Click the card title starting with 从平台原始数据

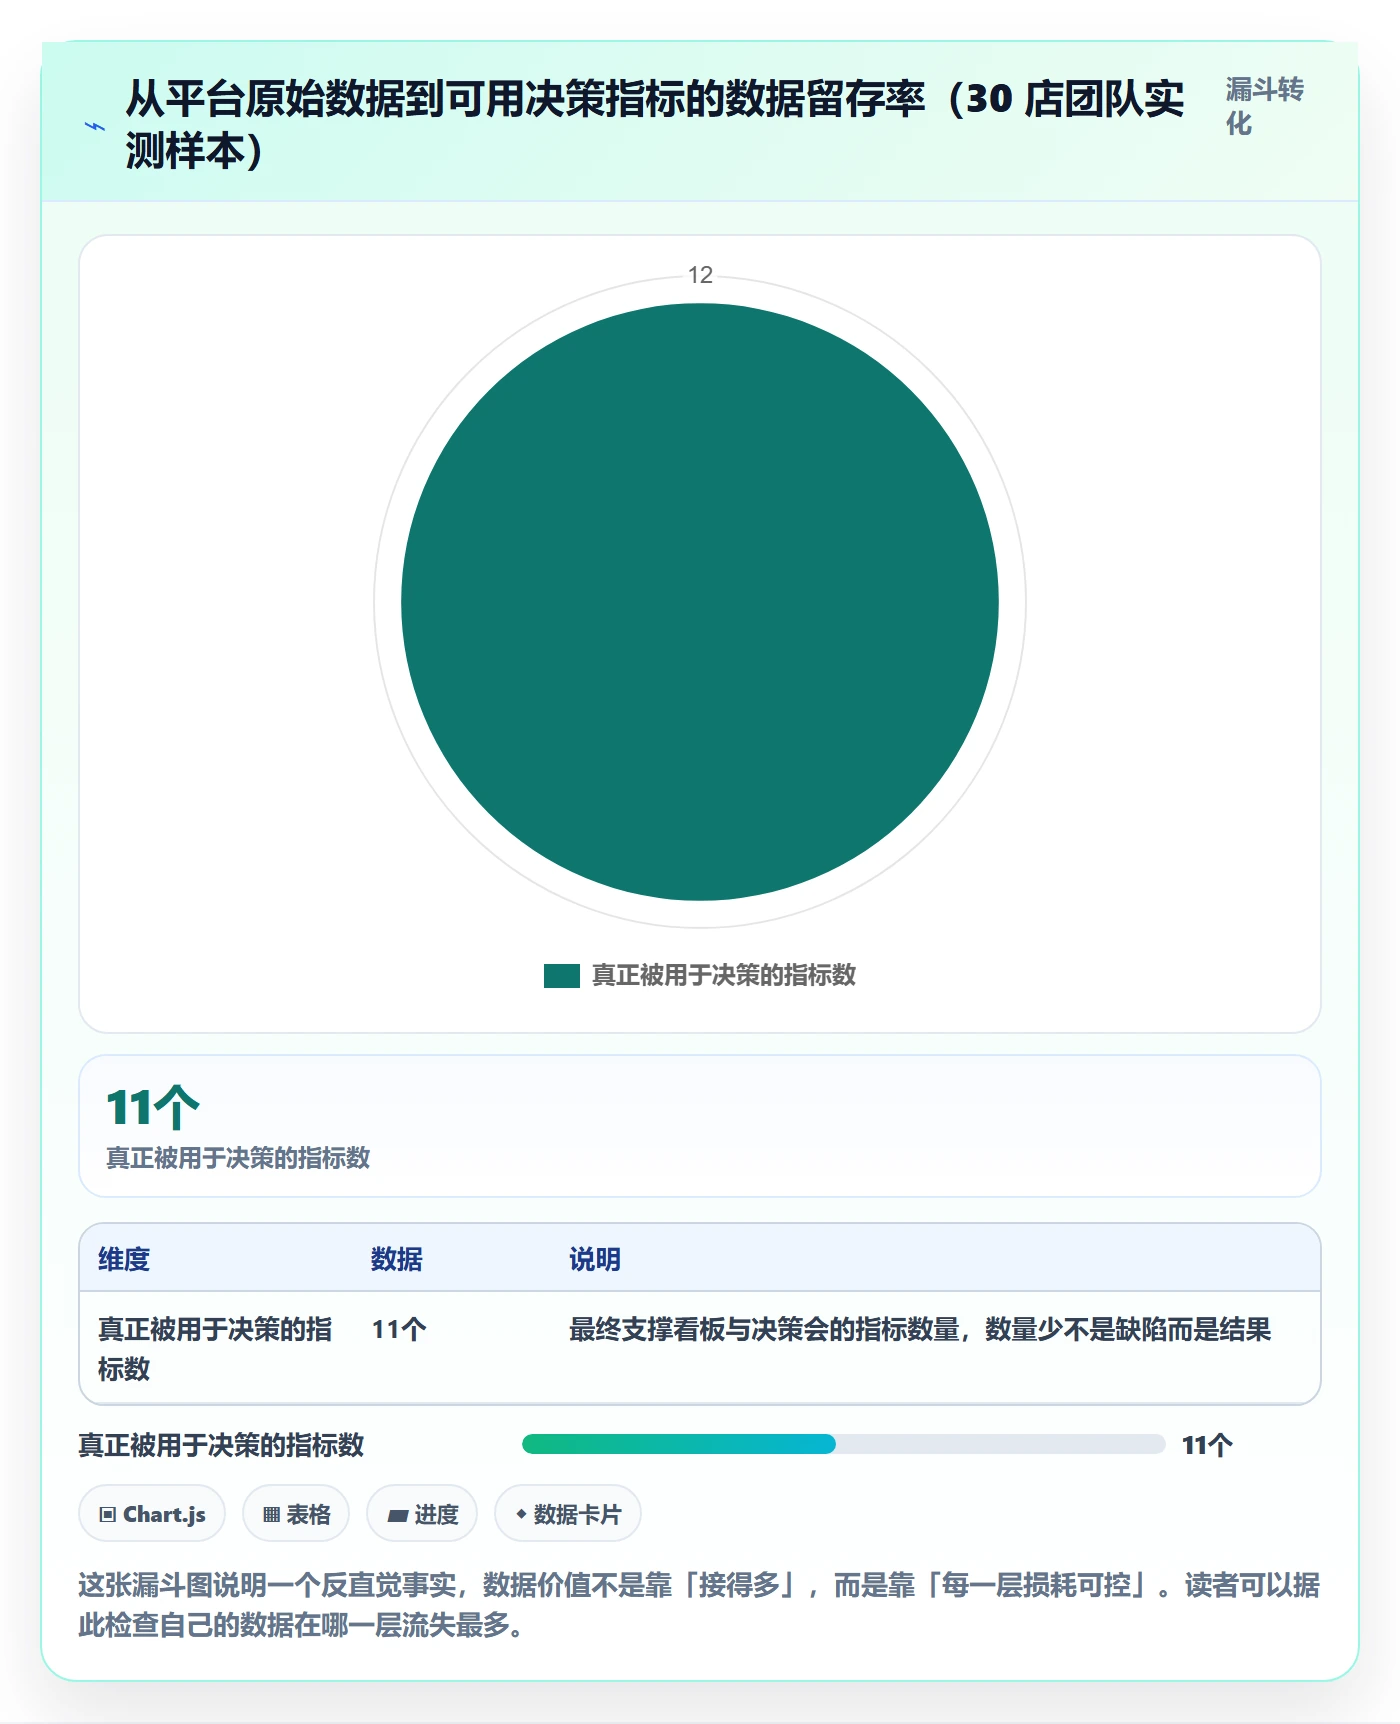tap(655, 125)
